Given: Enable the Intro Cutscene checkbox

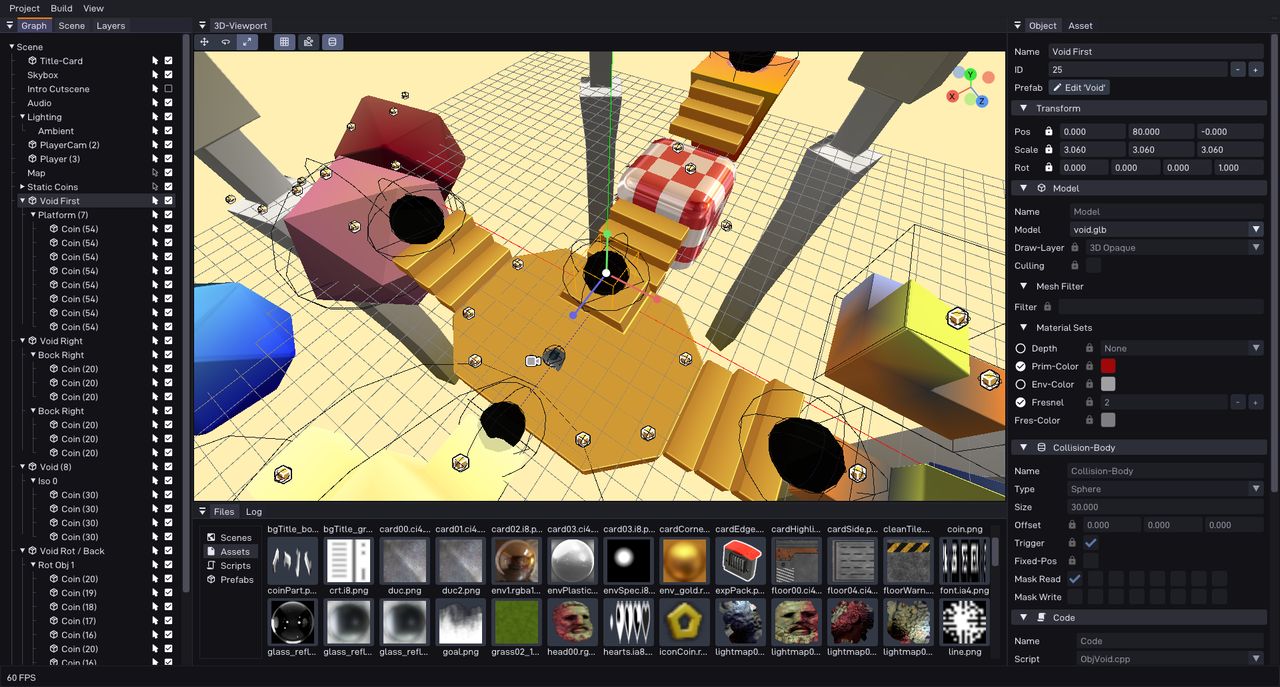Looking at the screenshot, I should click(x=168, y=89).
